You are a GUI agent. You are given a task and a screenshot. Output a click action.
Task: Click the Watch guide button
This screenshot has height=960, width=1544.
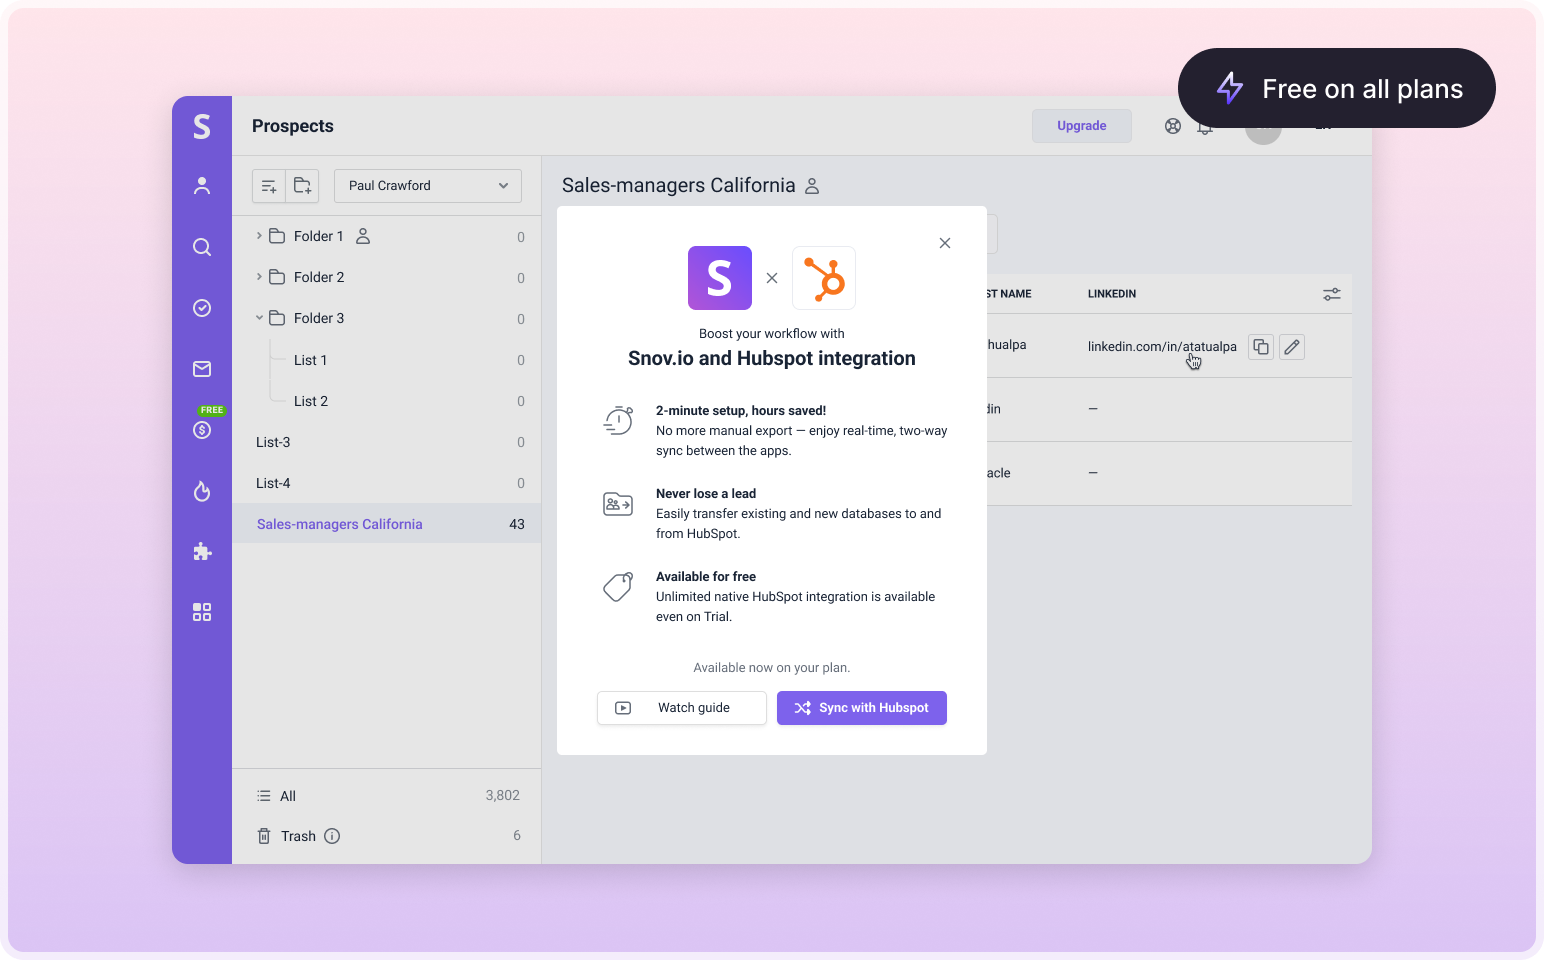point(682,708)
